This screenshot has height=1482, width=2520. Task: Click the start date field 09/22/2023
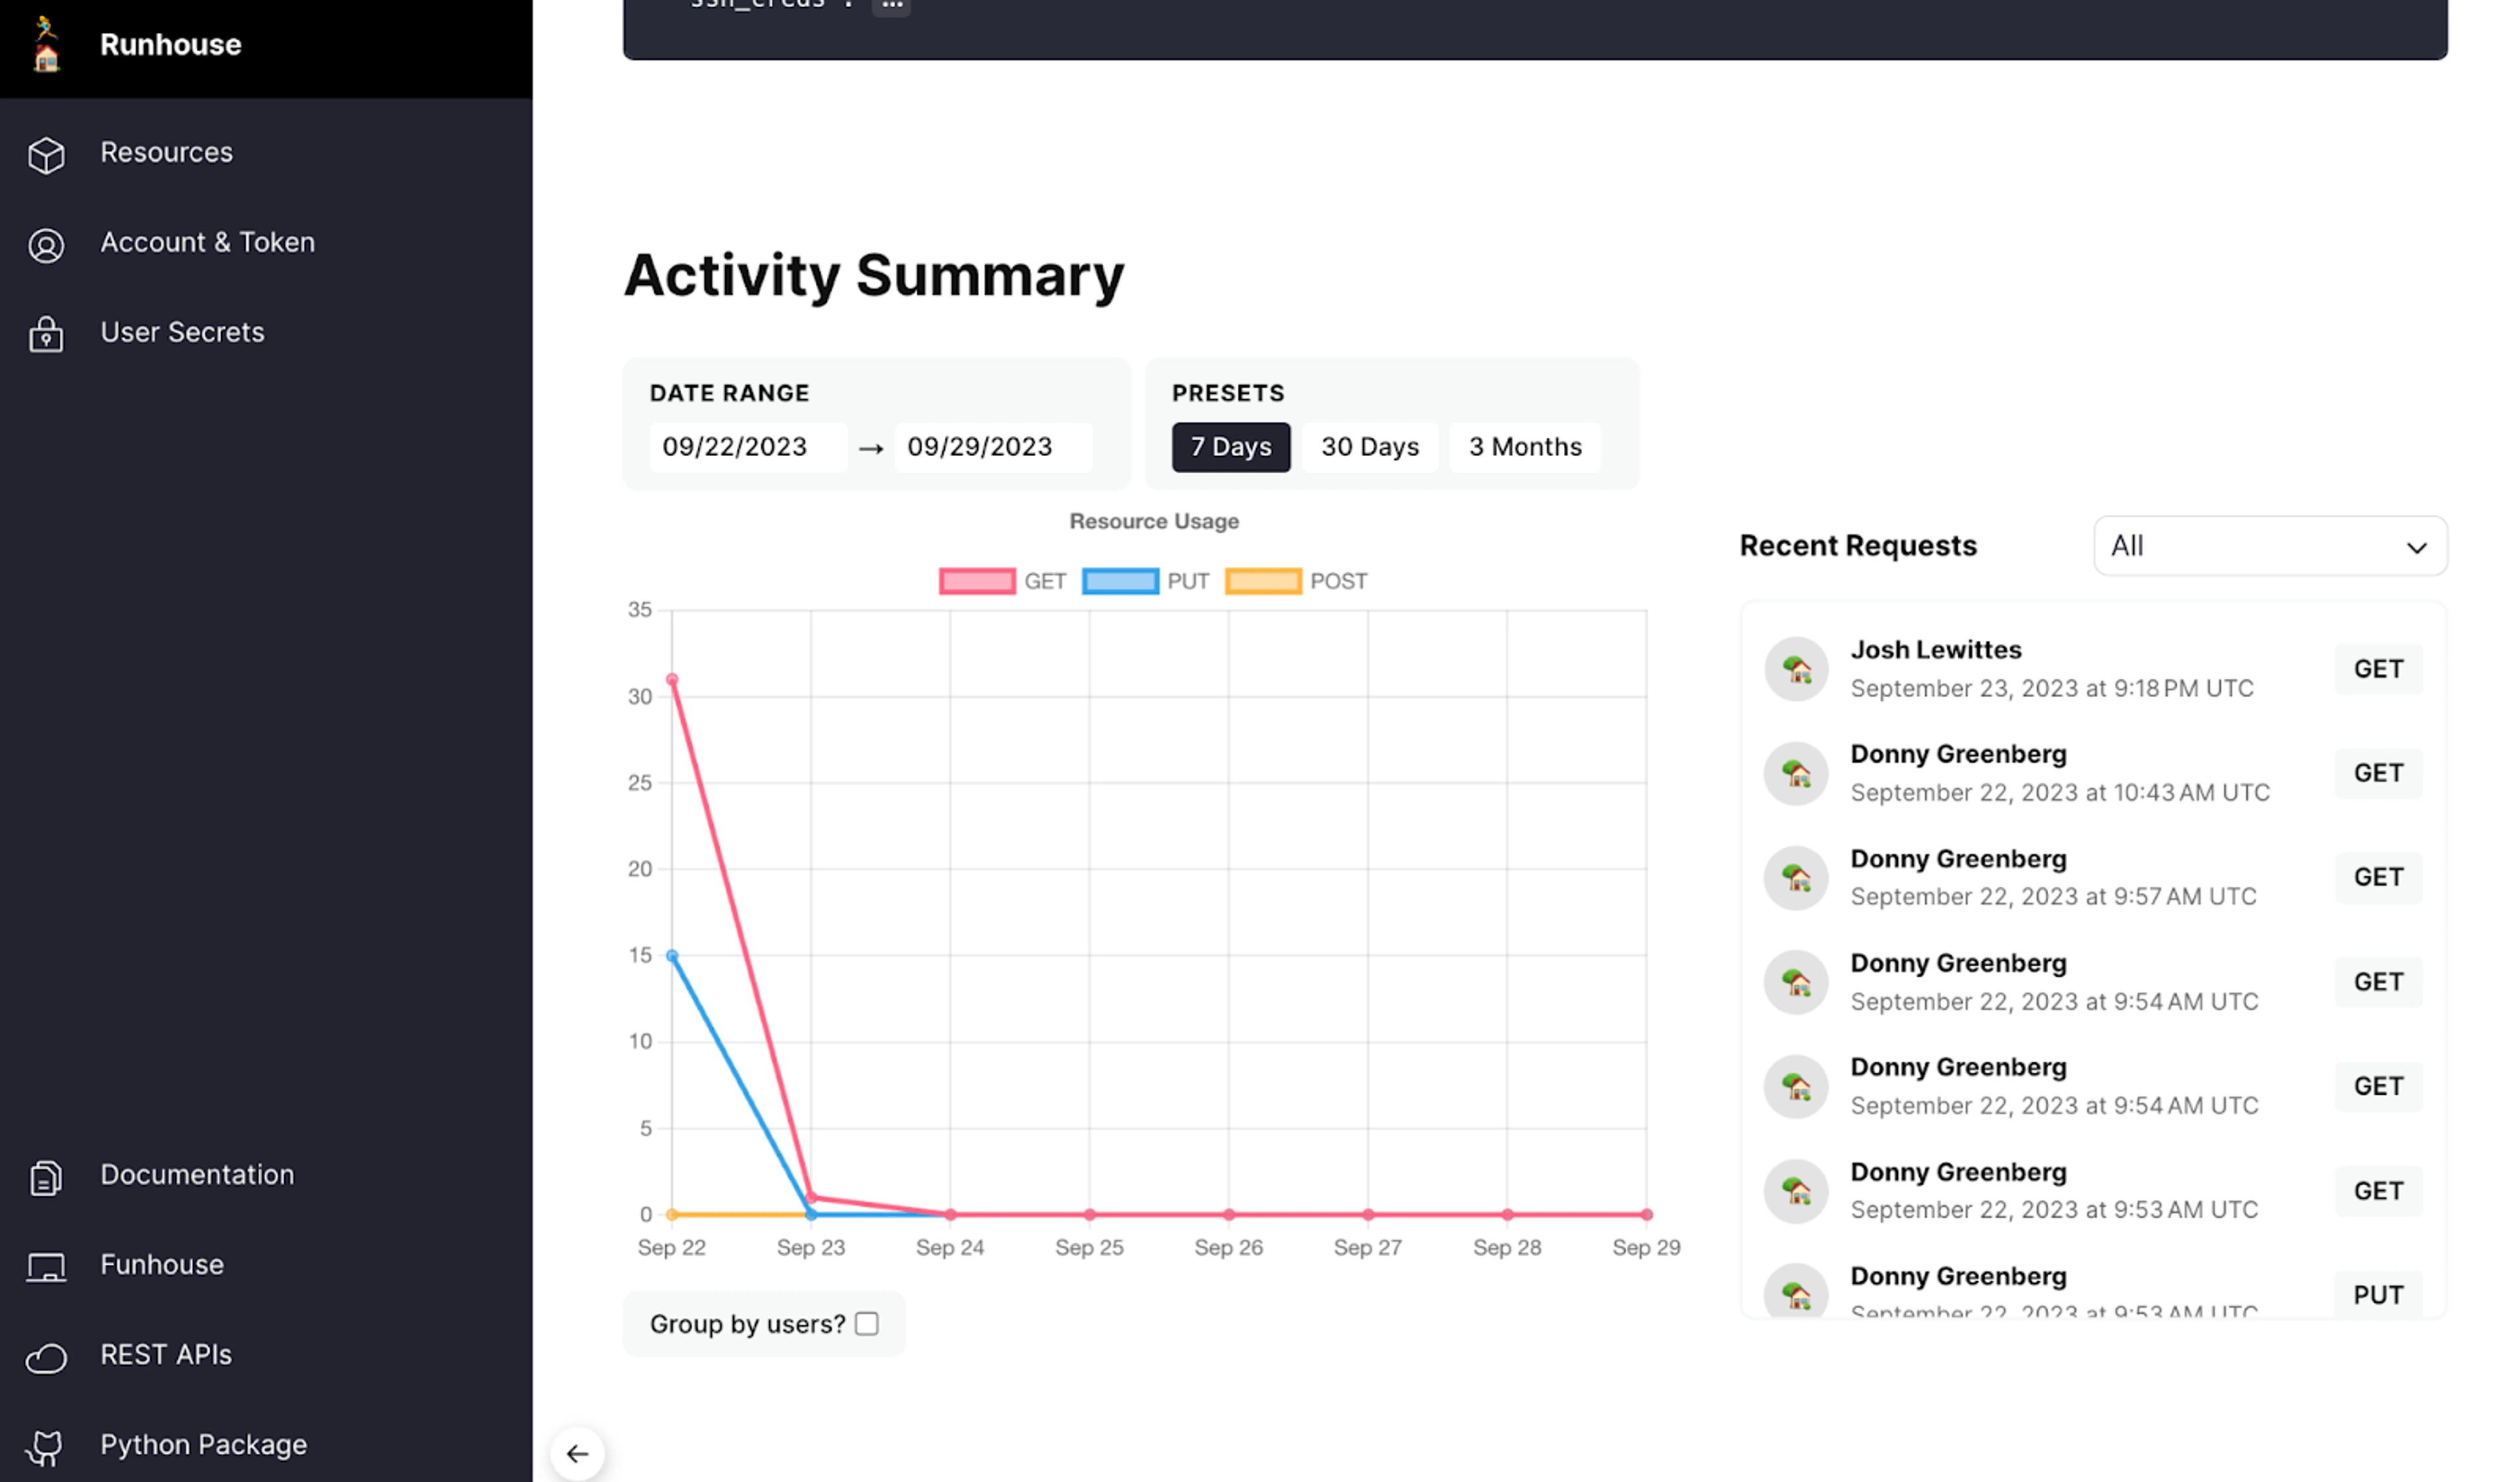[746, 447]
